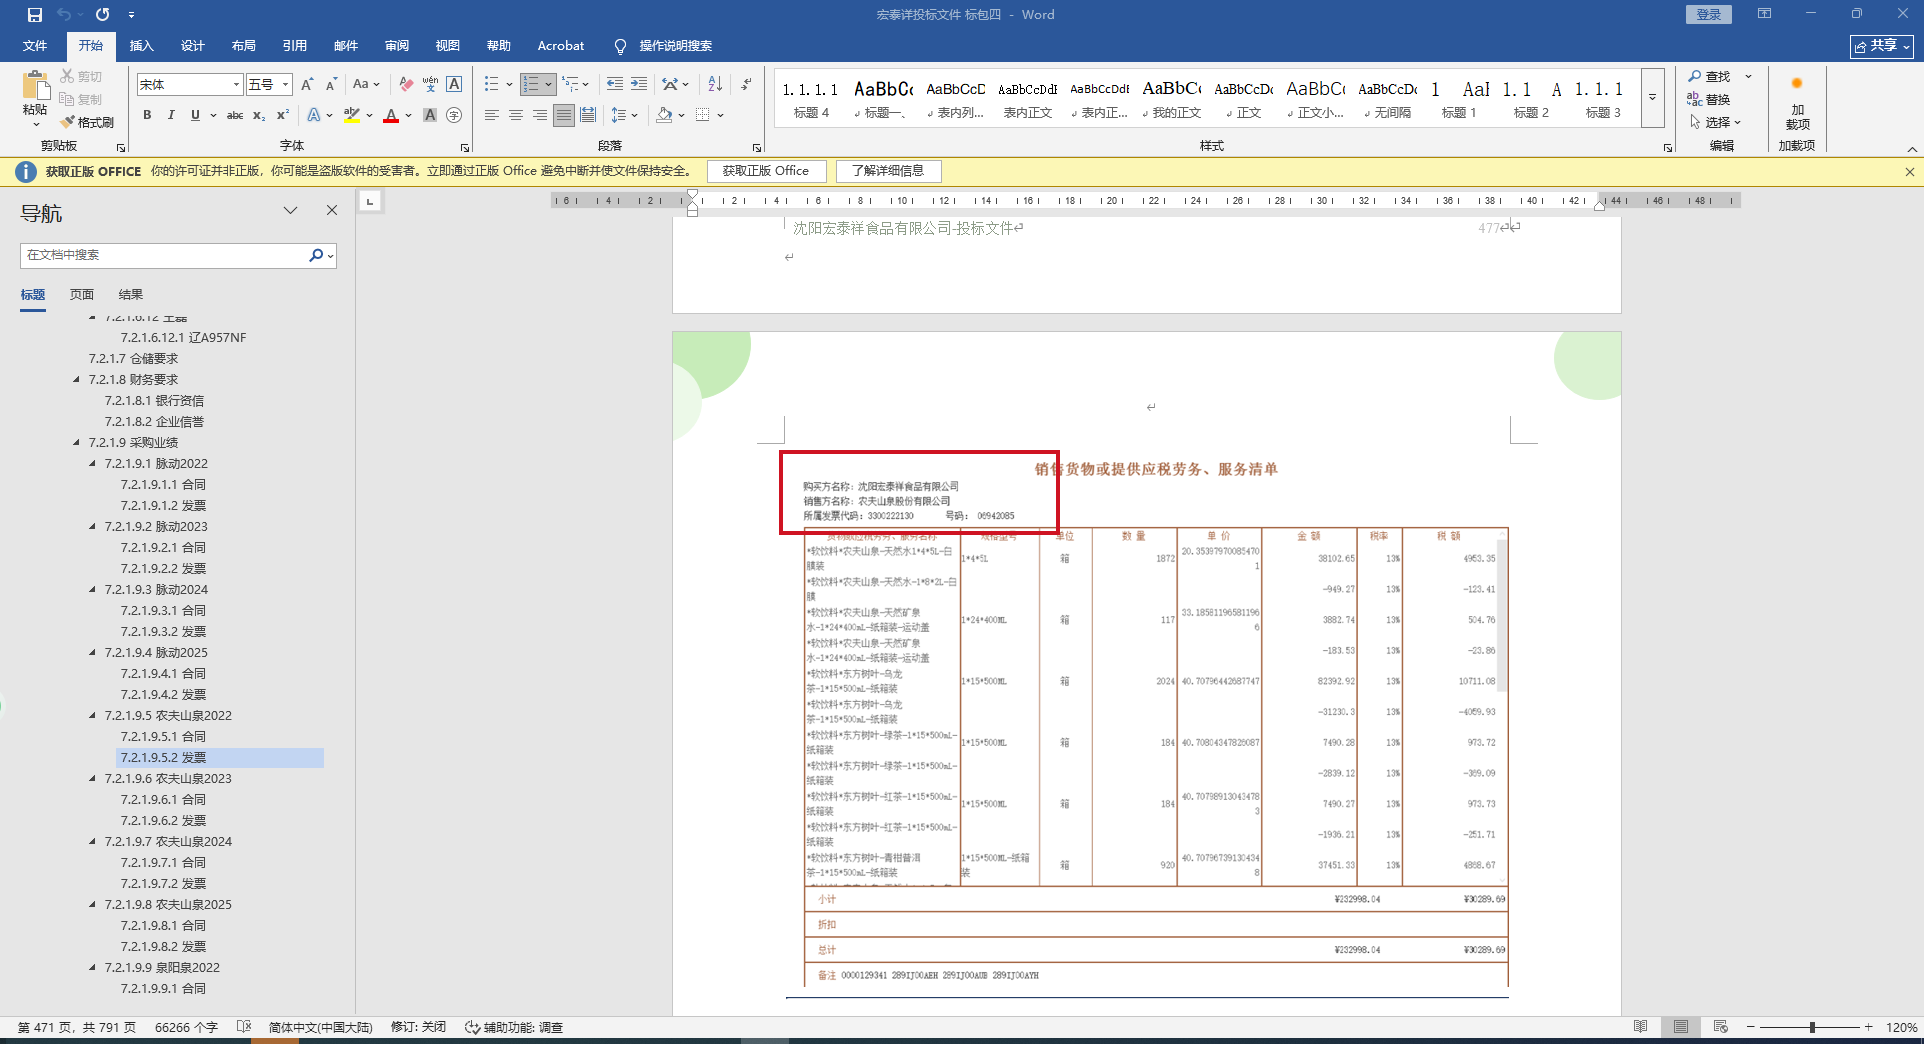Screen dimensions: 1924x1044
Task: Increase paragraph indent
Action: click(x=639, y=84)
